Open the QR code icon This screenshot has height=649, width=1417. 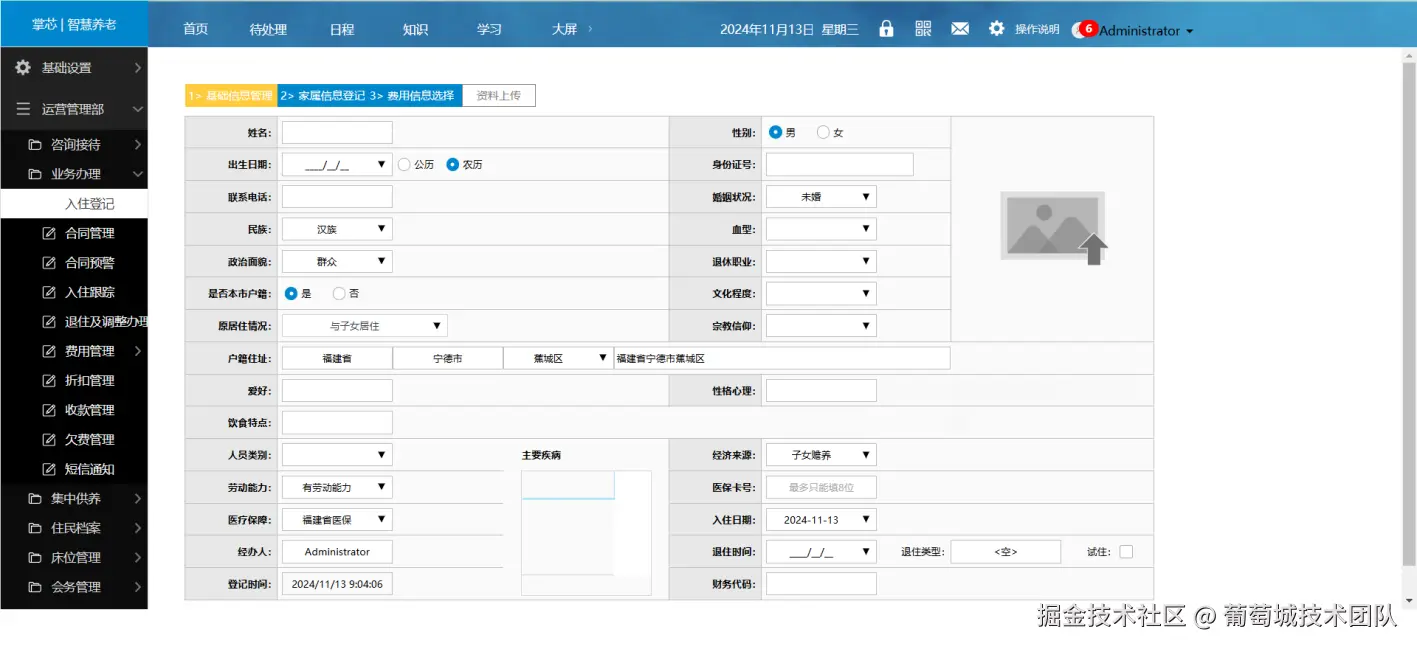coord(923,29)
